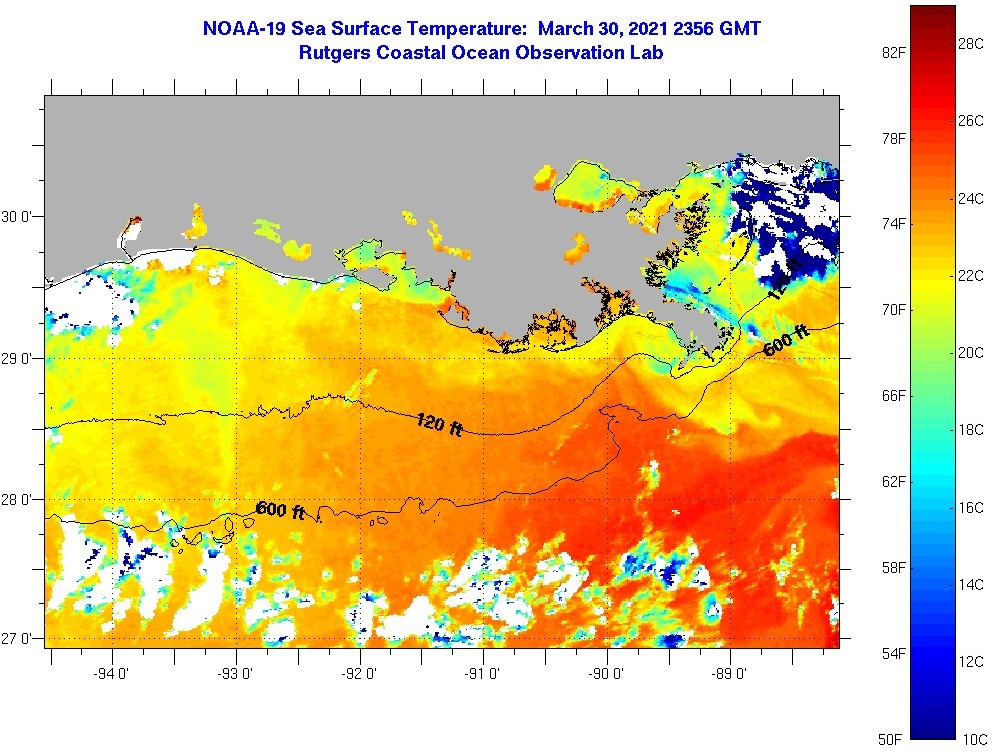Click the 27 0' latitude label

click(x=15, y=638)
